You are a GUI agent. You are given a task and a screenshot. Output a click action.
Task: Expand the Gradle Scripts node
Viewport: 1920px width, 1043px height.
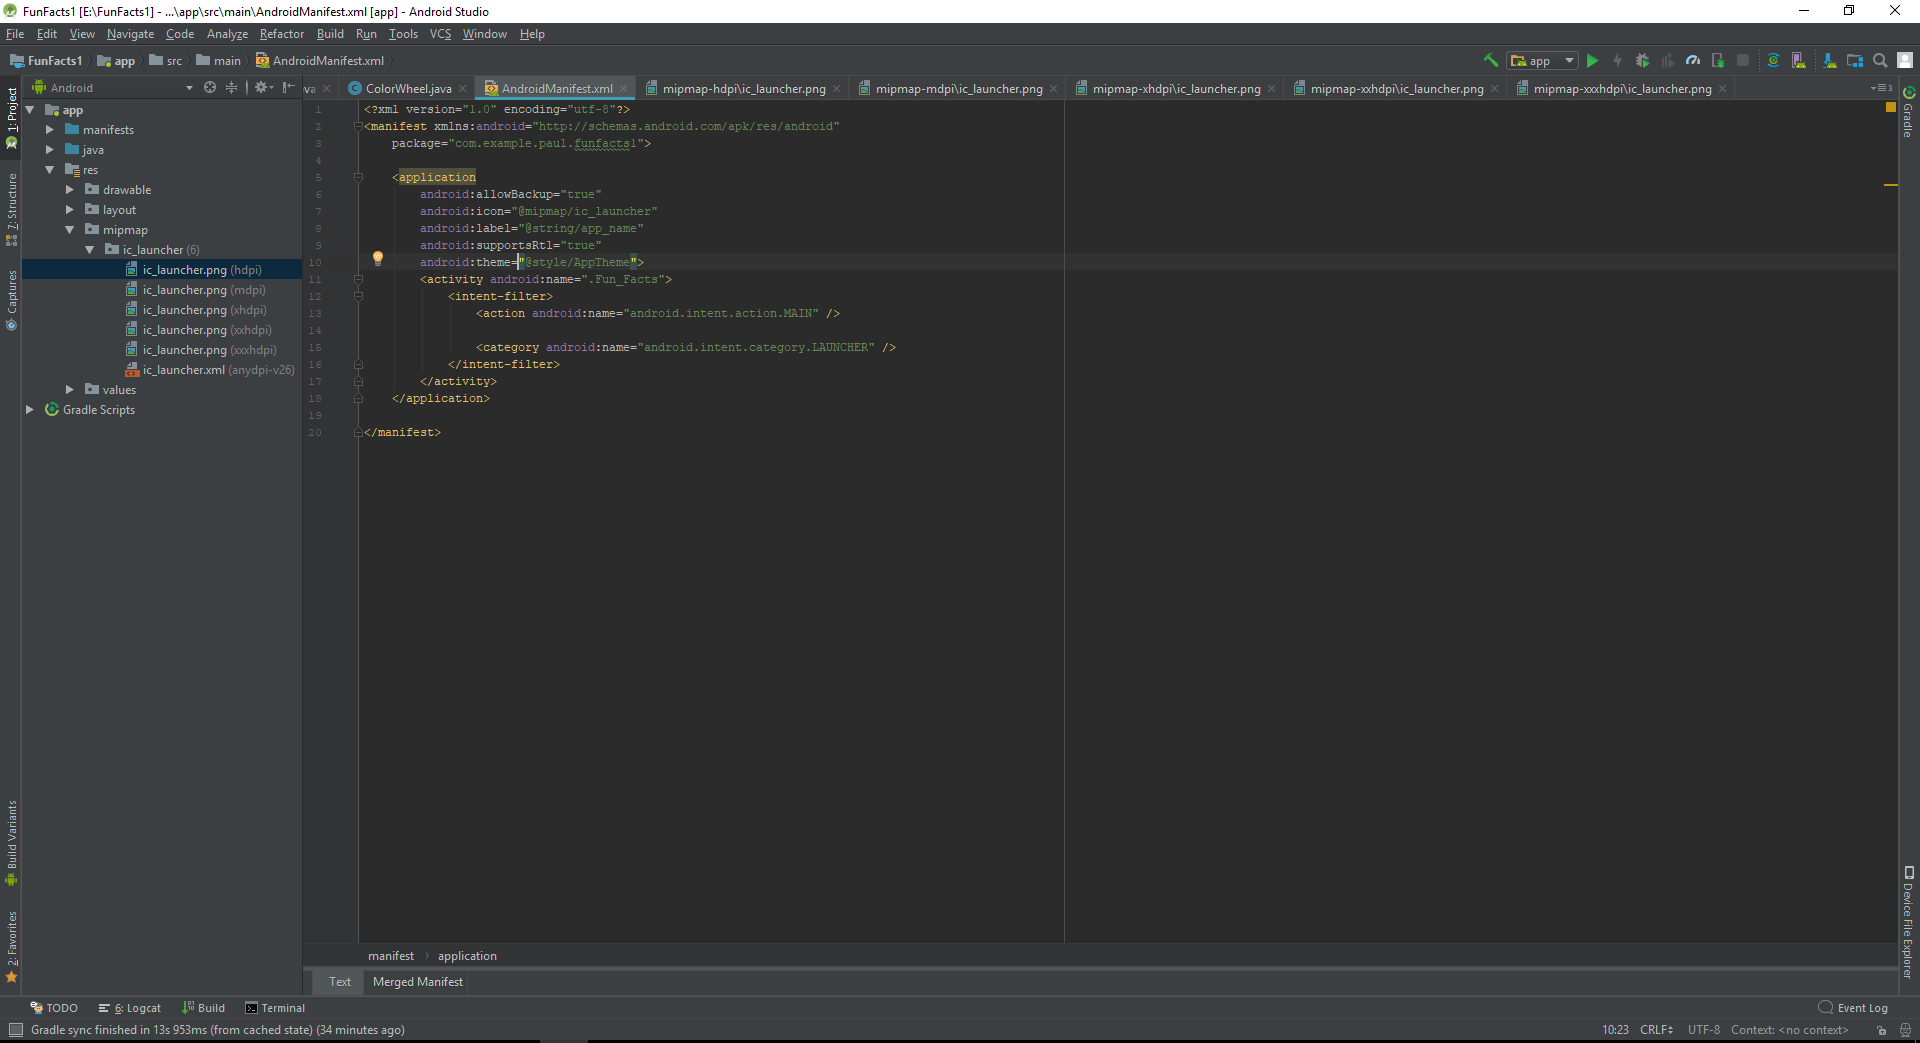point(31,410)
